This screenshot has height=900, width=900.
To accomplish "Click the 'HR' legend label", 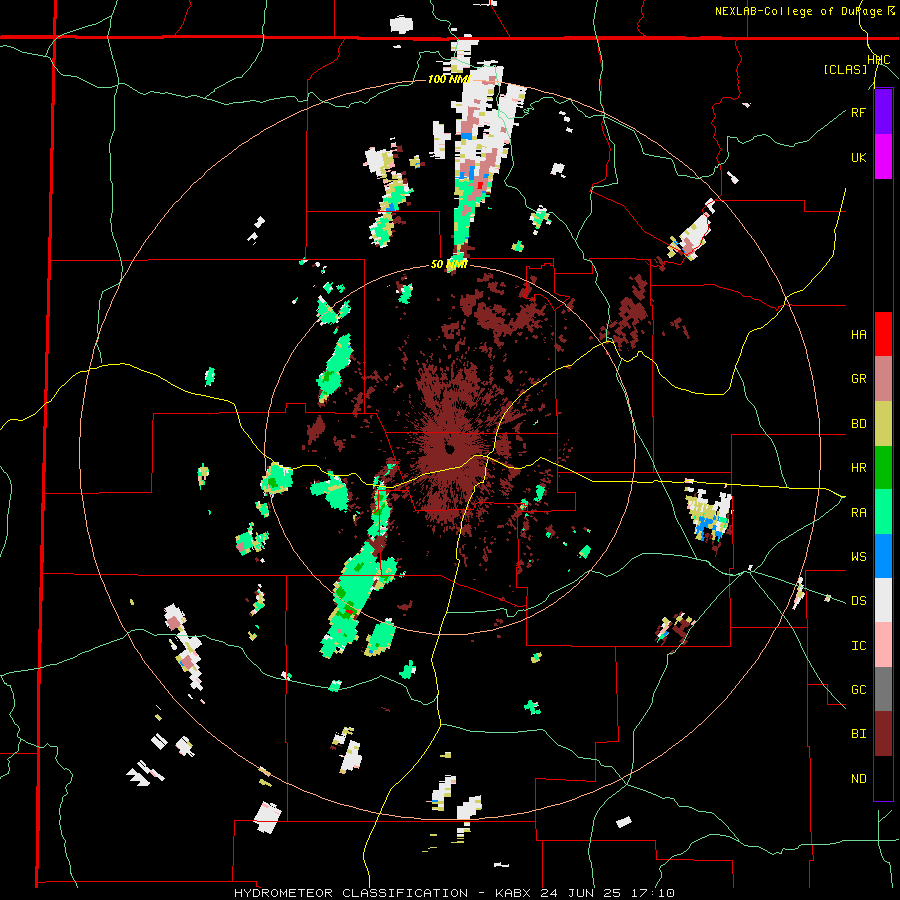I will tap(858, 468).
